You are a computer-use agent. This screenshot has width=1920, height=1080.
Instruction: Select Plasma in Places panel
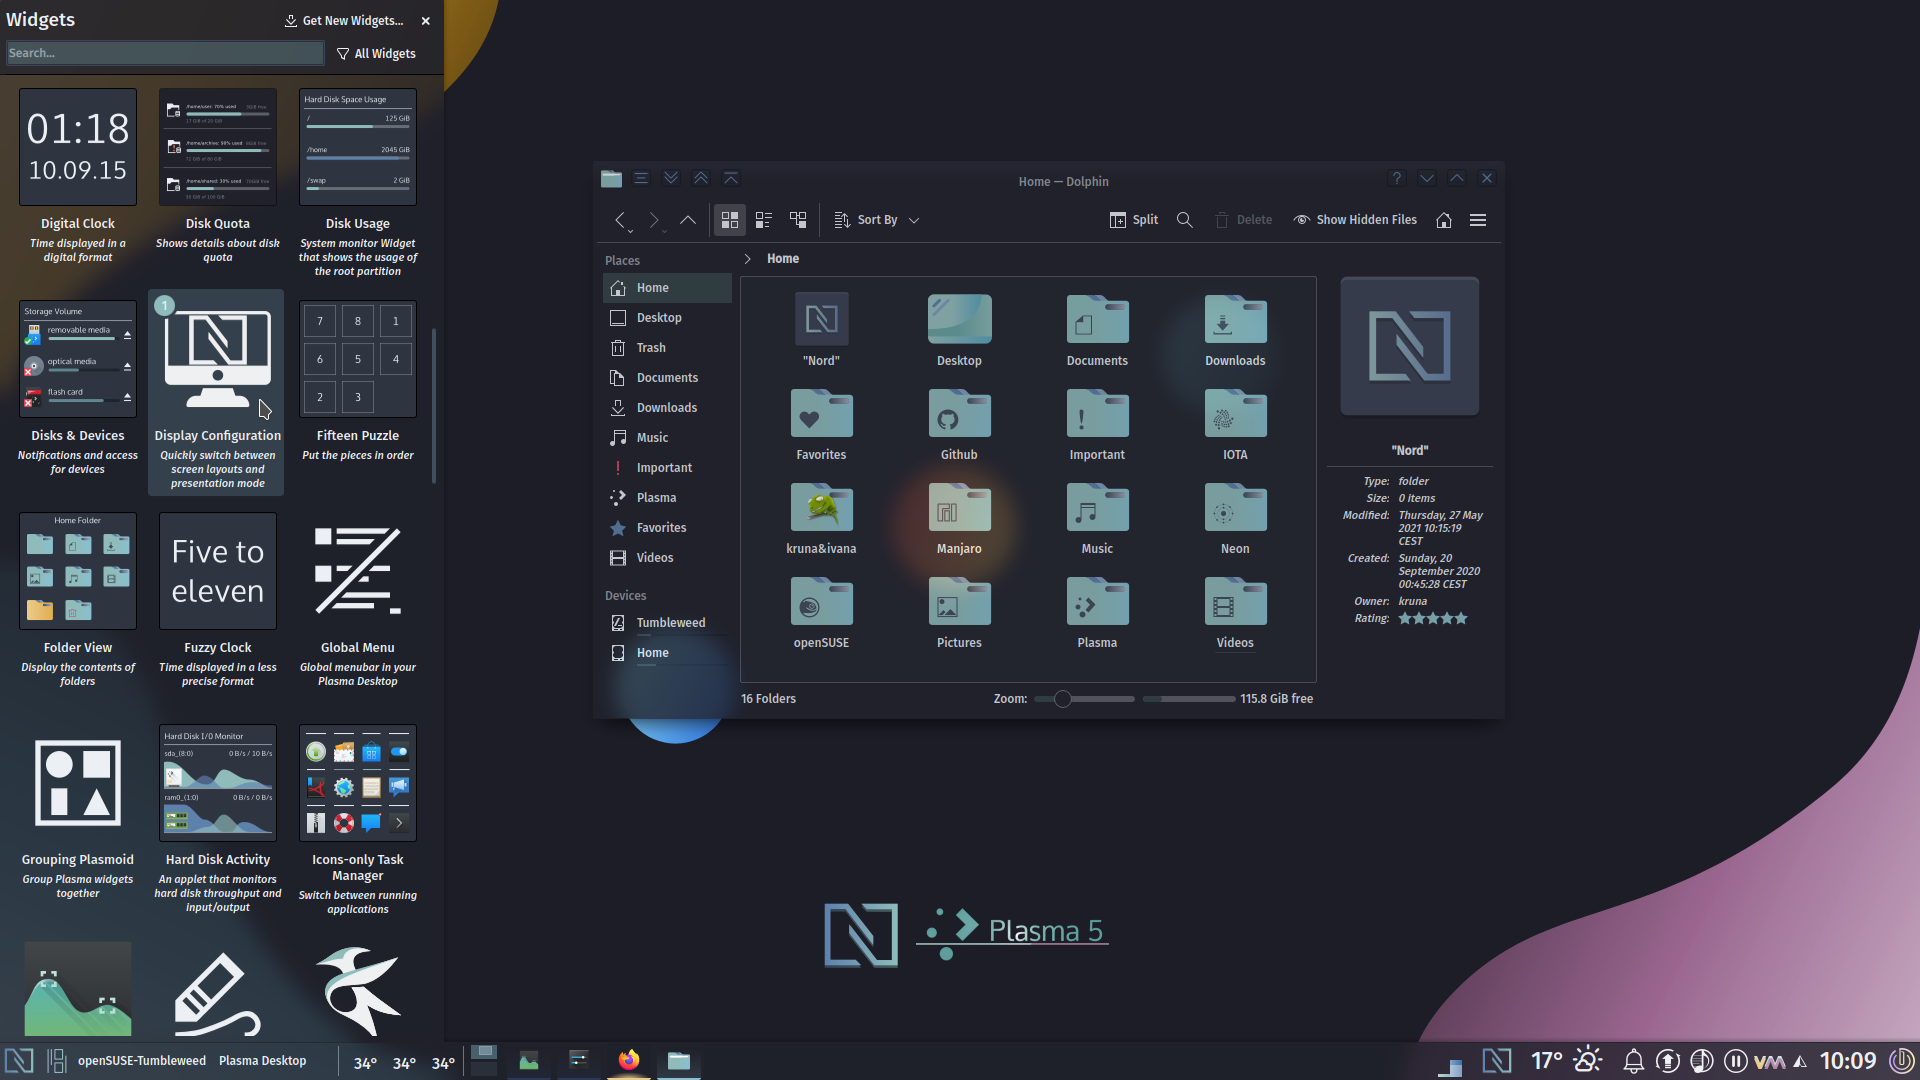click(x=667, y=498)
